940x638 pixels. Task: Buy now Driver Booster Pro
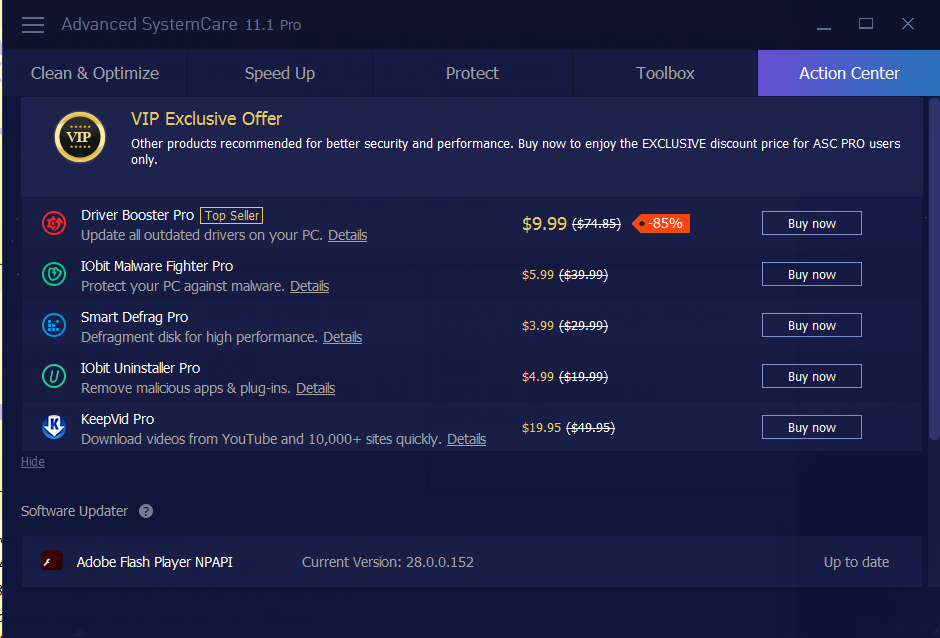coord(812,223)
